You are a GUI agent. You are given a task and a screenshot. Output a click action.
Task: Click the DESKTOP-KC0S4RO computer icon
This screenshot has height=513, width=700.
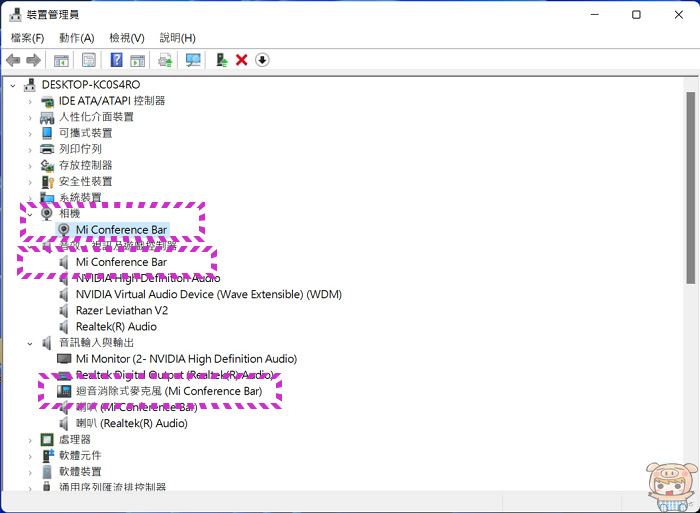(x=30, y=84)
